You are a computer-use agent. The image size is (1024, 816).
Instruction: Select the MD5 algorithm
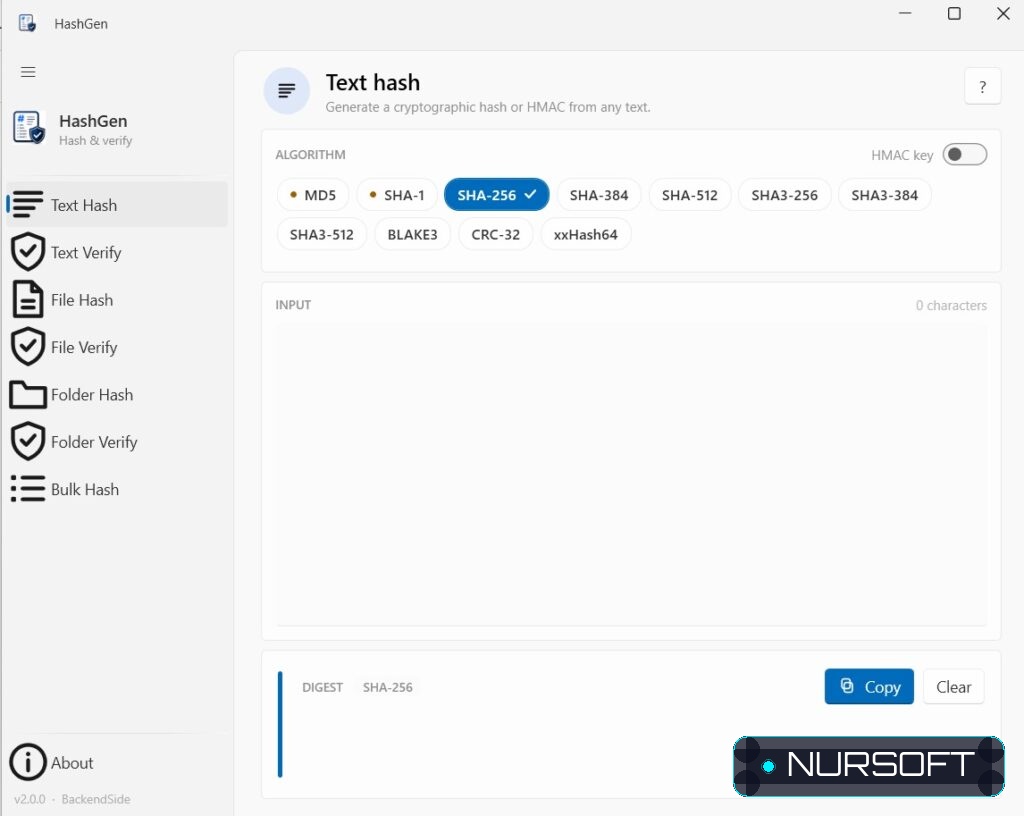pyautogui.click(x=313, y=195)
